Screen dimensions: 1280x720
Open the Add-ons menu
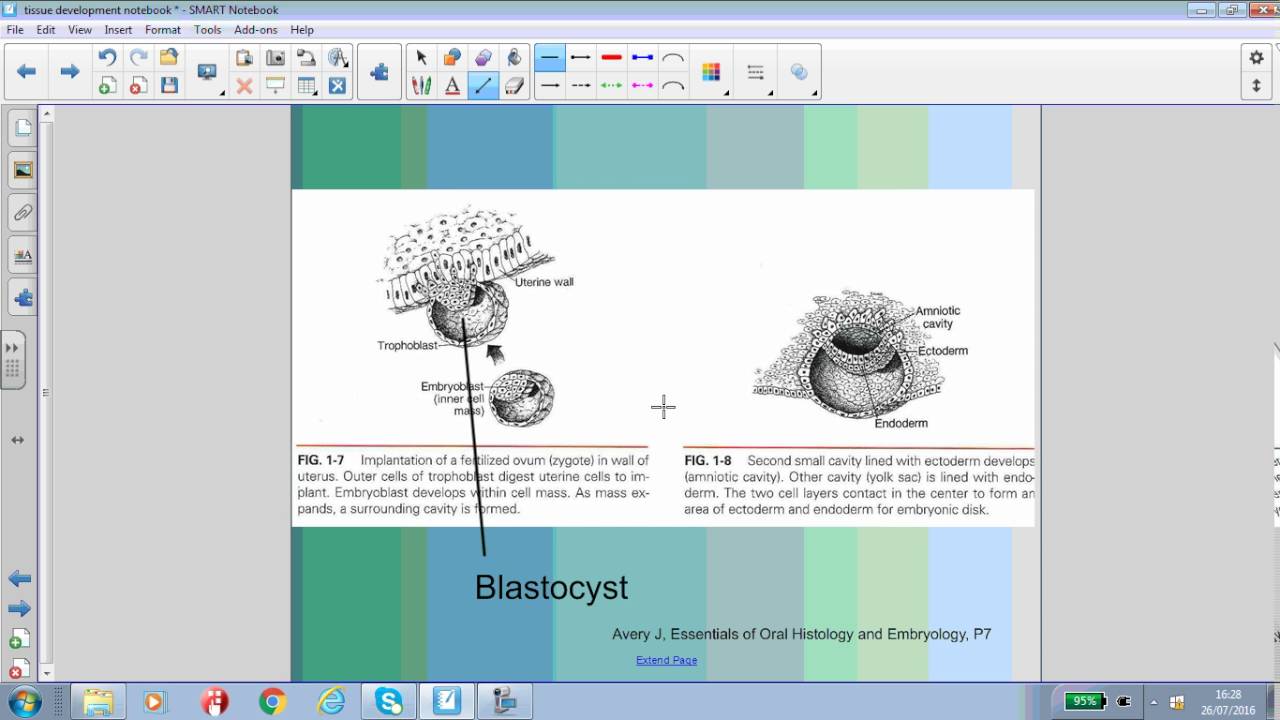coord(256,30)
